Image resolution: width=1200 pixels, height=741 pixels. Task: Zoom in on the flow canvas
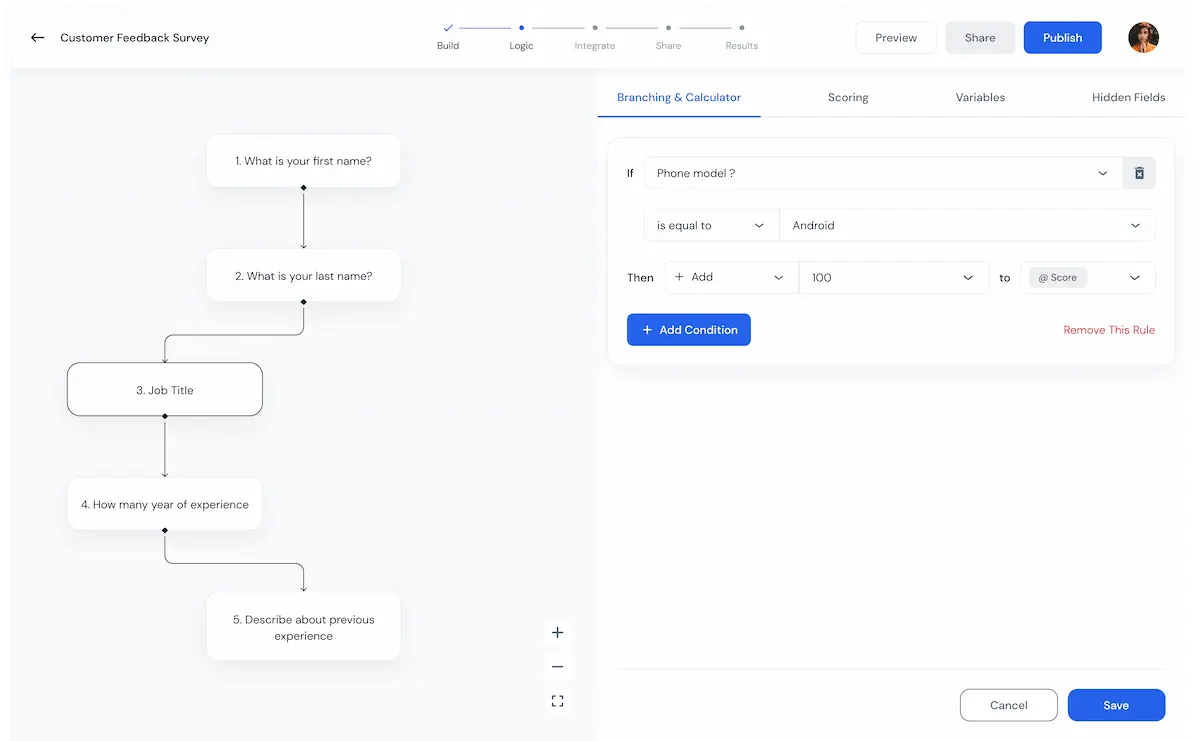coord(558,632)
